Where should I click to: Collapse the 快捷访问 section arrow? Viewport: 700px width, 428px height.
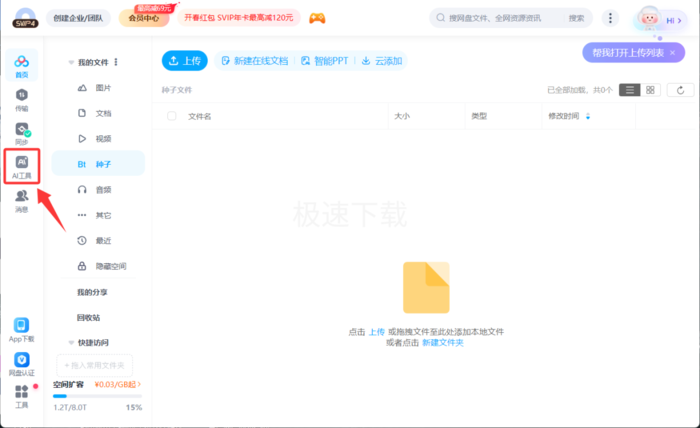pyautogui.click(x=71, y=343)
